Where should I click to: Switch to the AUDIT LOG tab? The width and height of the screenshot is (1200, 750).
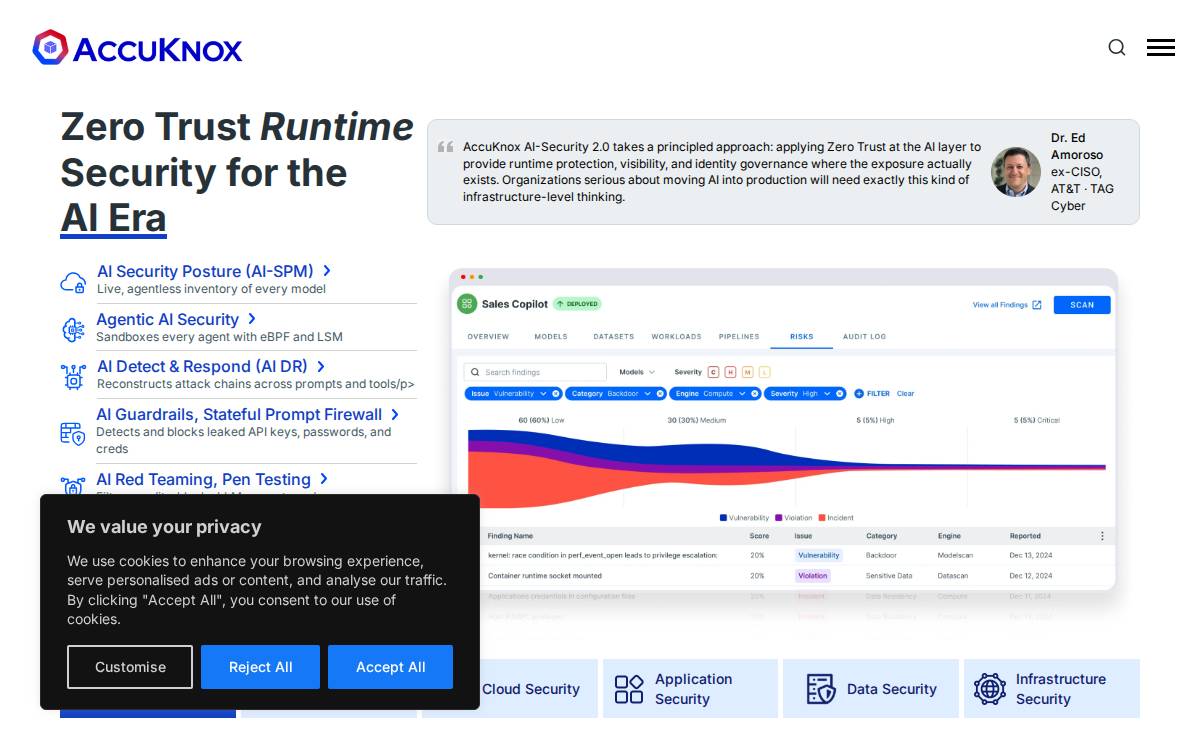pyautogui.click(x=864, y=337)
